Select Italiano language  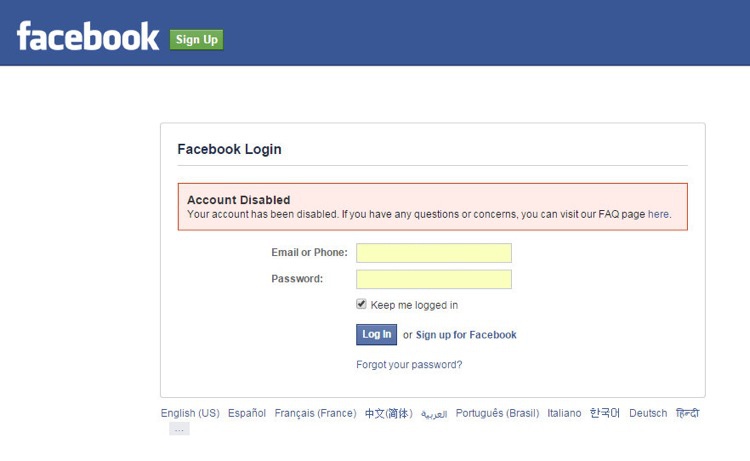tap(564, 413)
